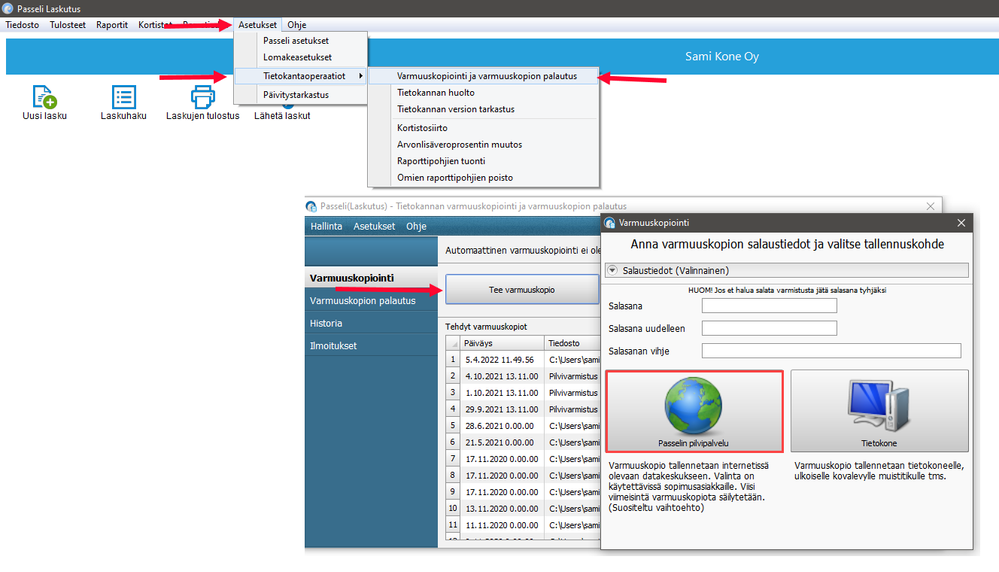Sort by Tiedosto column header

click(572, 343)
